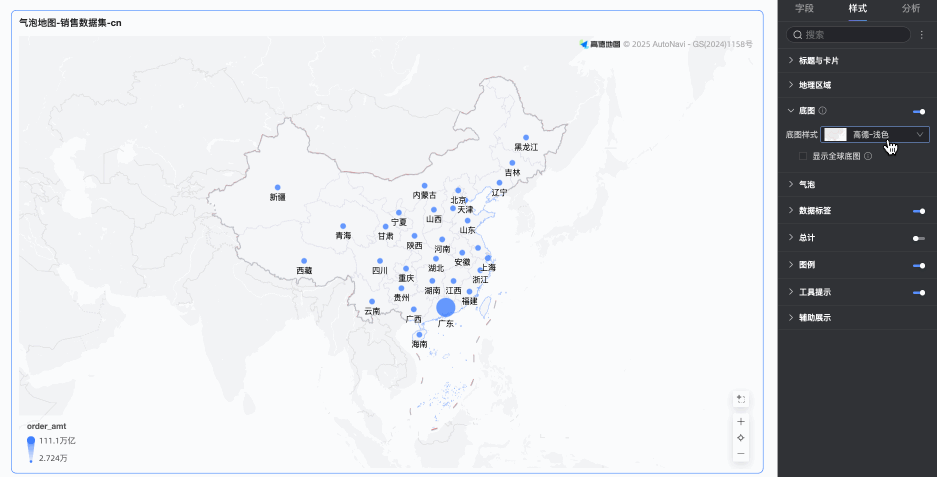Expand the 工具提示 section
This screenshot has width=937, height=477.
tap(791, 292)
